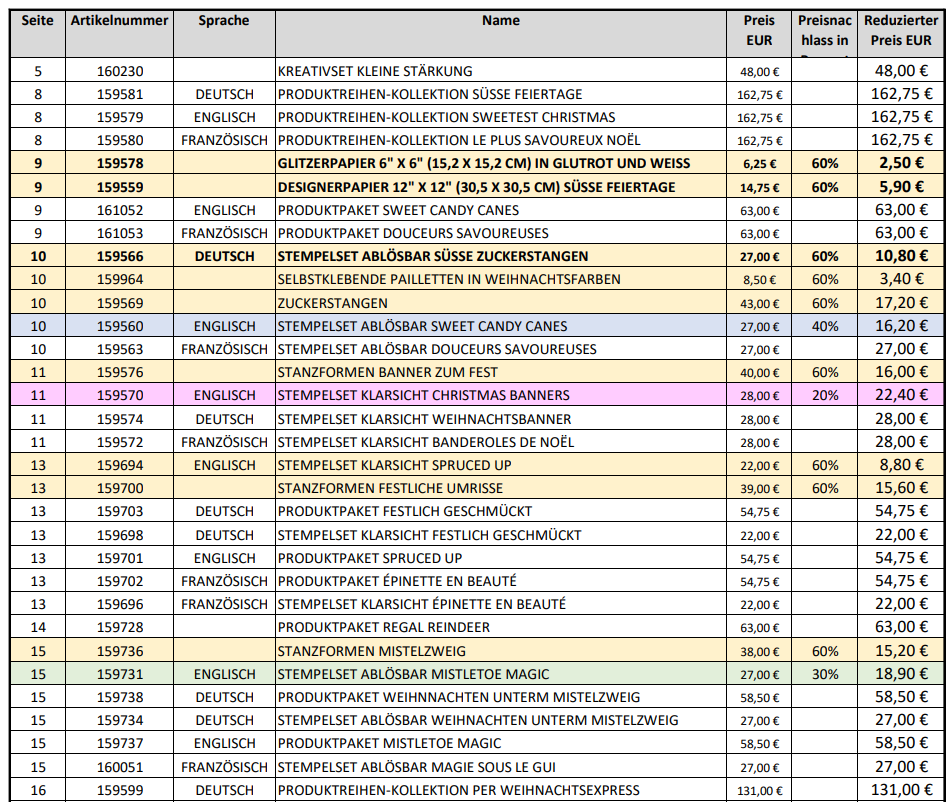Click reduced price 5,90 €
The width and height of the screenshot is (951, 802).
coord(901,187)
